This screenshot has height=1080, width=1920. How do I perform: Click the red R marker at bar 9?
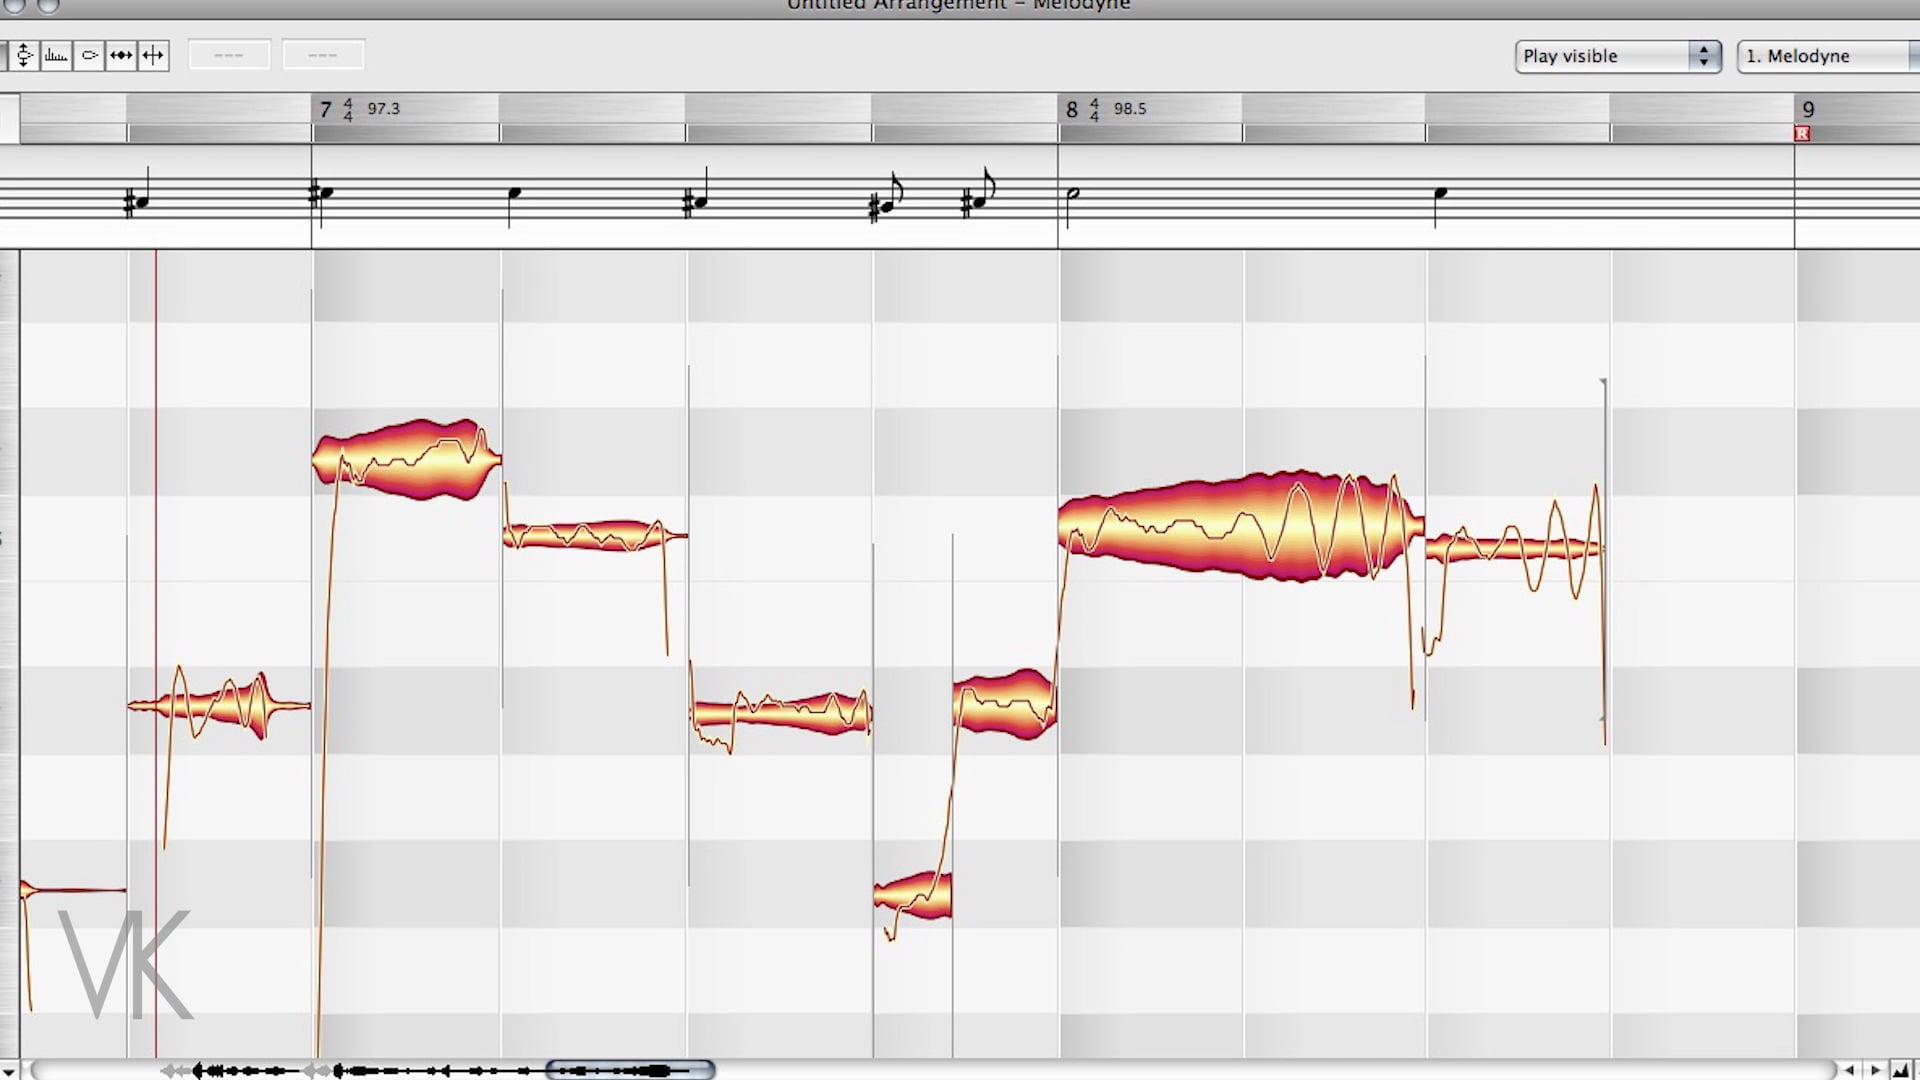point(1802,134)
